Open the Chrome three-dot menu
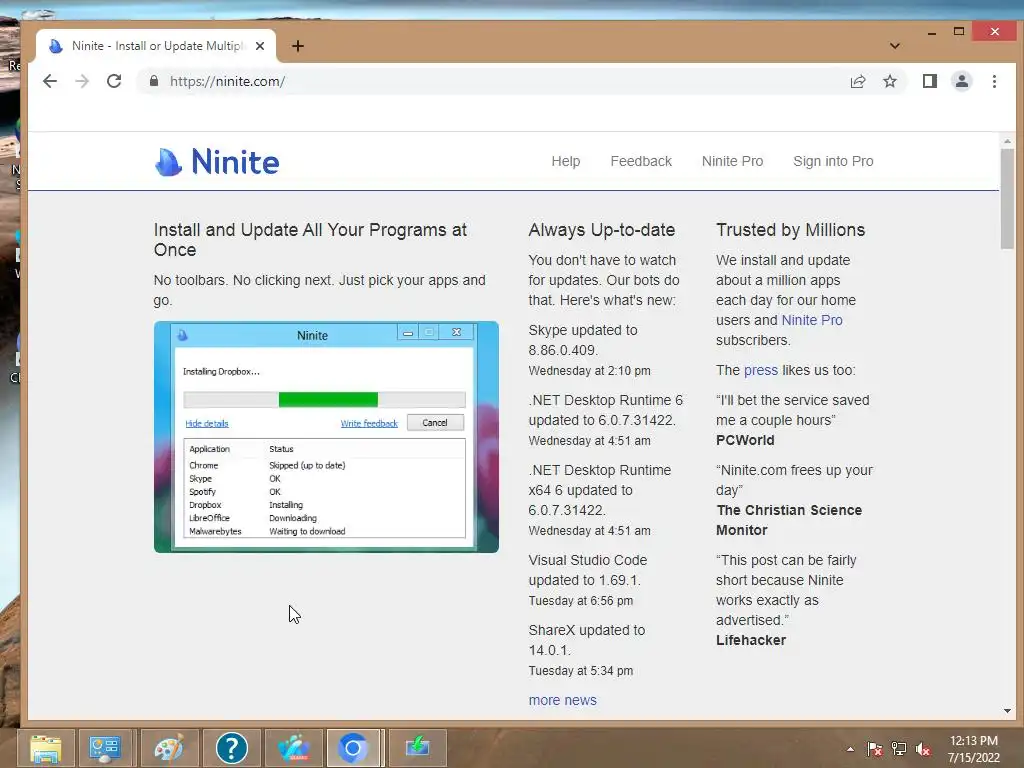 (994, 81)
